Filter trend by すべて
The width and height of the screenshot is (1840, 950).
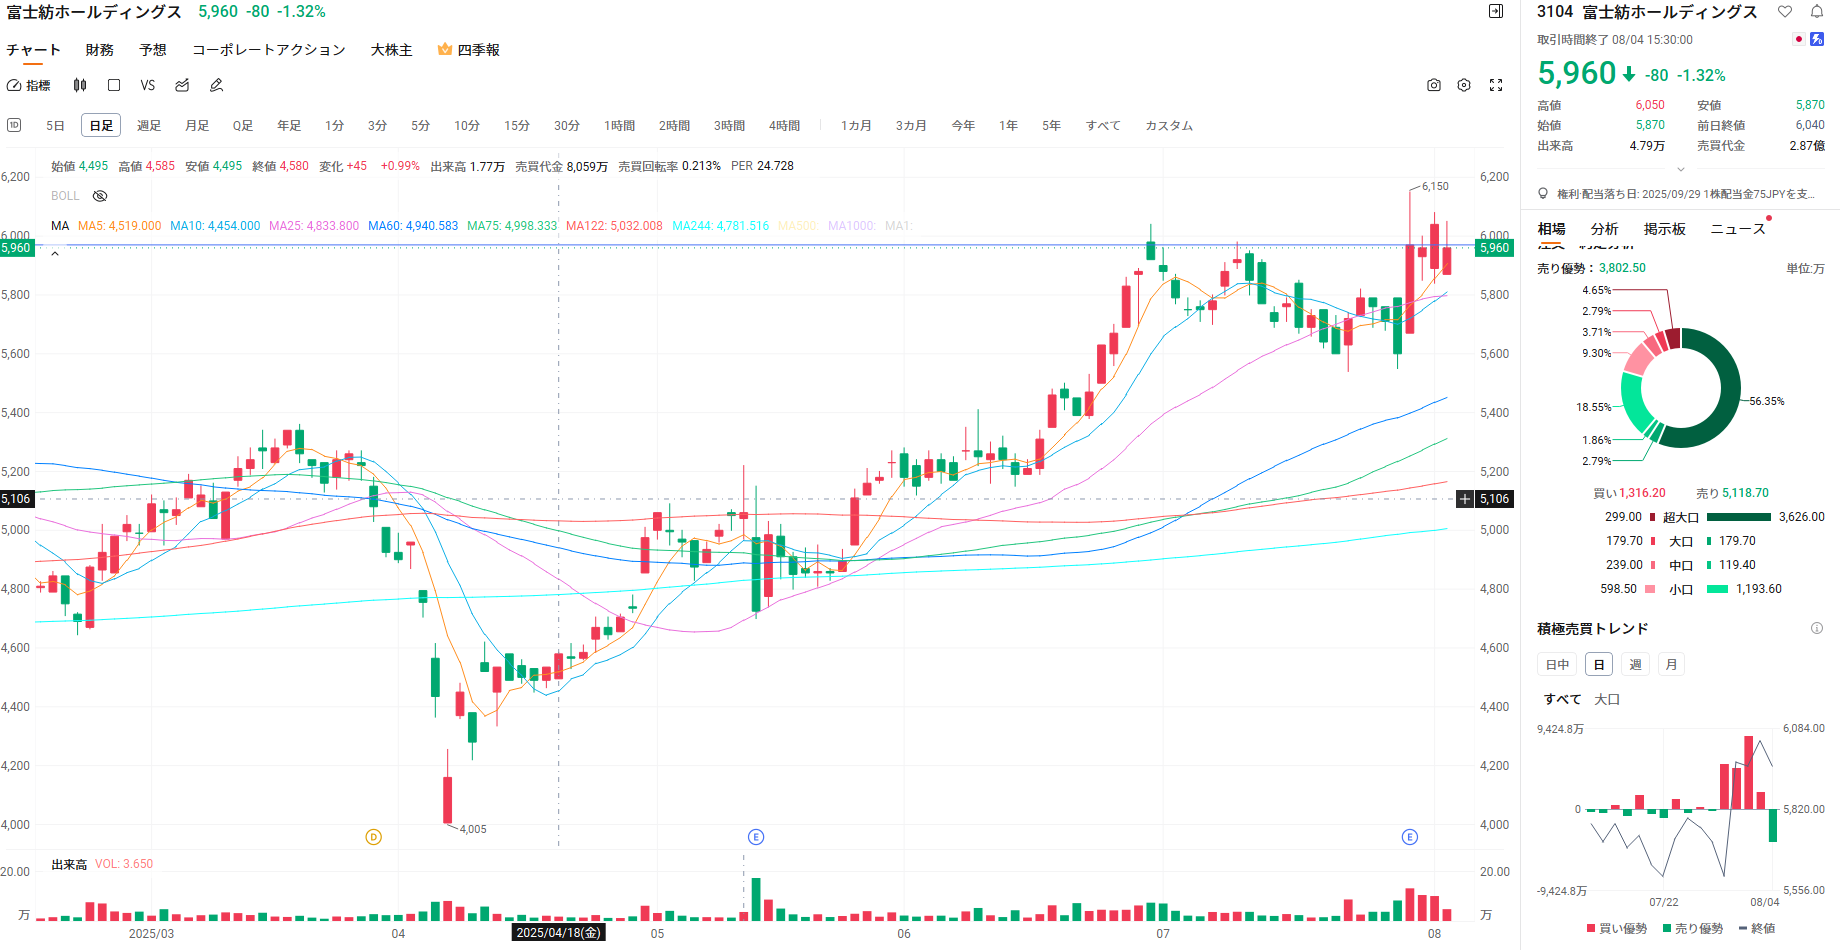tap(1562, 699)
